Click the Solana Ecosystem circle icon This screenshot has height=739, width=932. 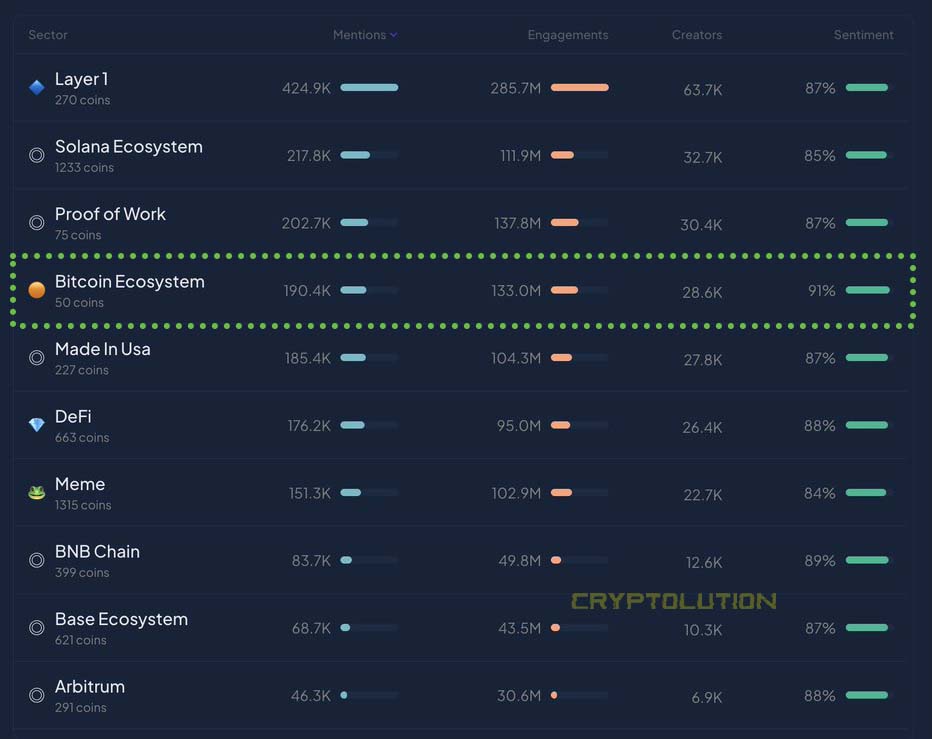pyautogui.click(x=37, y=155)
